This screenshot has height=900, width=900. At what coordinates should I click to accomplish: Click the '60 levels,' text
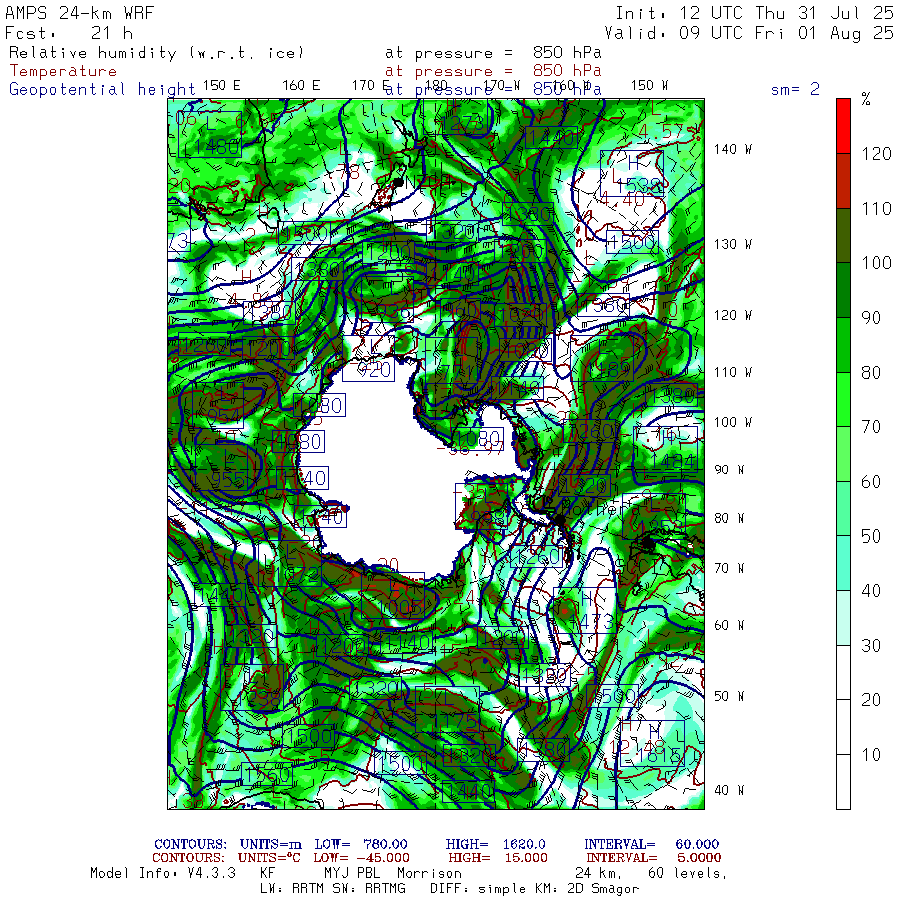(687, 873)
